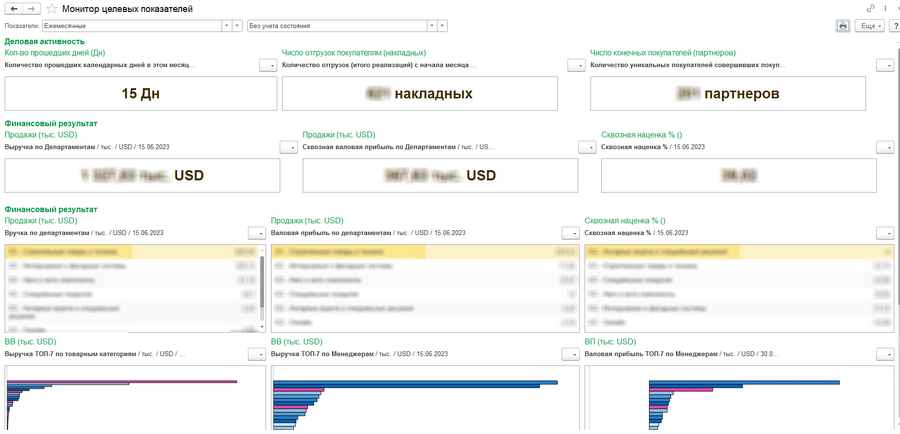The image size is (900, 434).
Task: Click longest pink bar in товарным категориям chart
Action: coord(122,381)
